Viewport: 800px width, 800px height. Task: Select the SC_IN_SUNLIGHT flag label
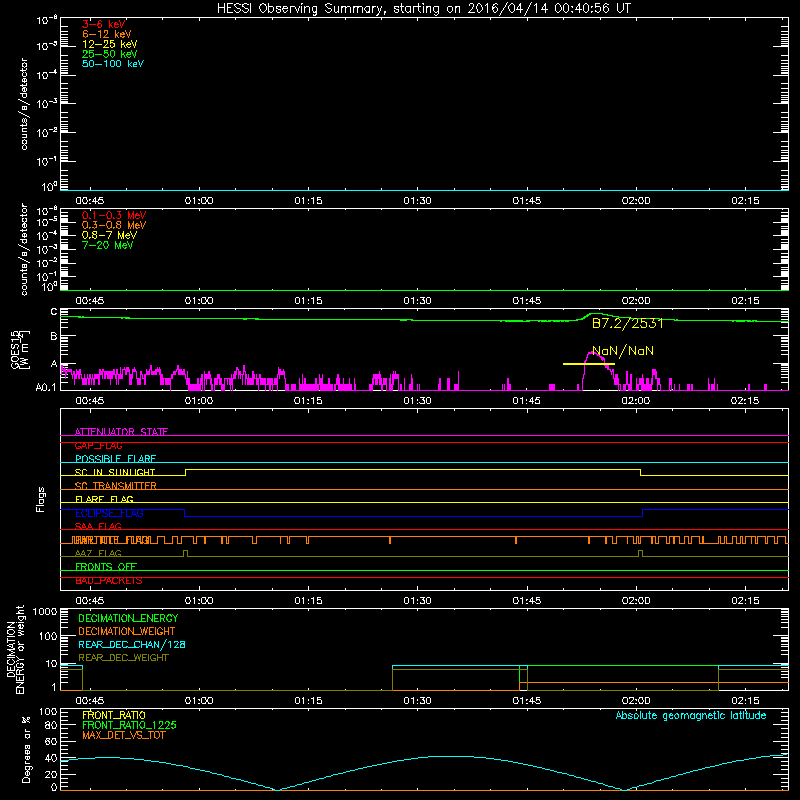(x=114, y=472)
